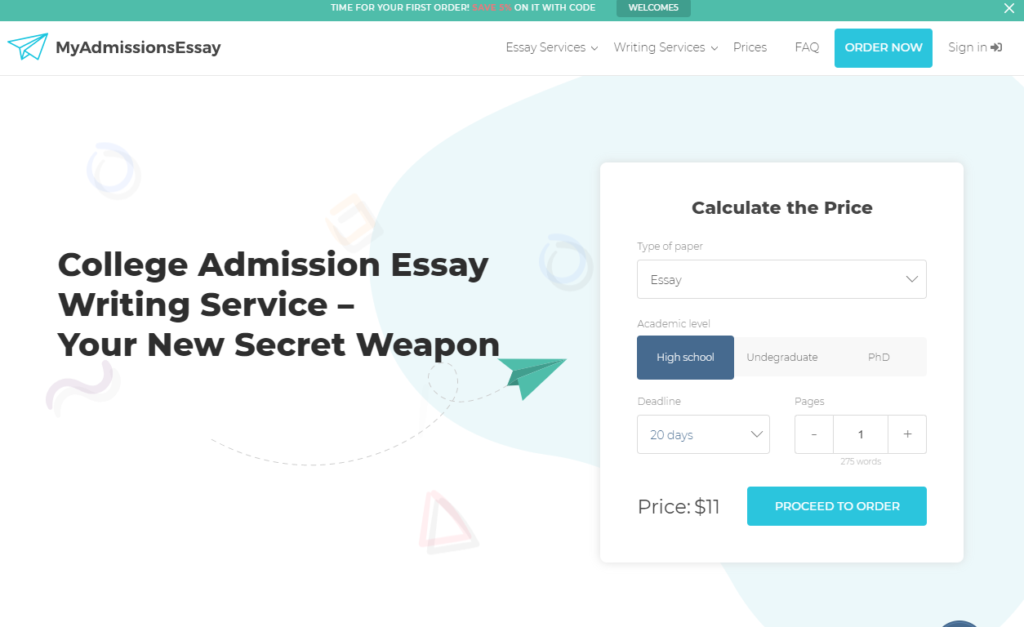Click the chevron in the Essay dropdown
The image size is (1024, 627).
[912, 280]
